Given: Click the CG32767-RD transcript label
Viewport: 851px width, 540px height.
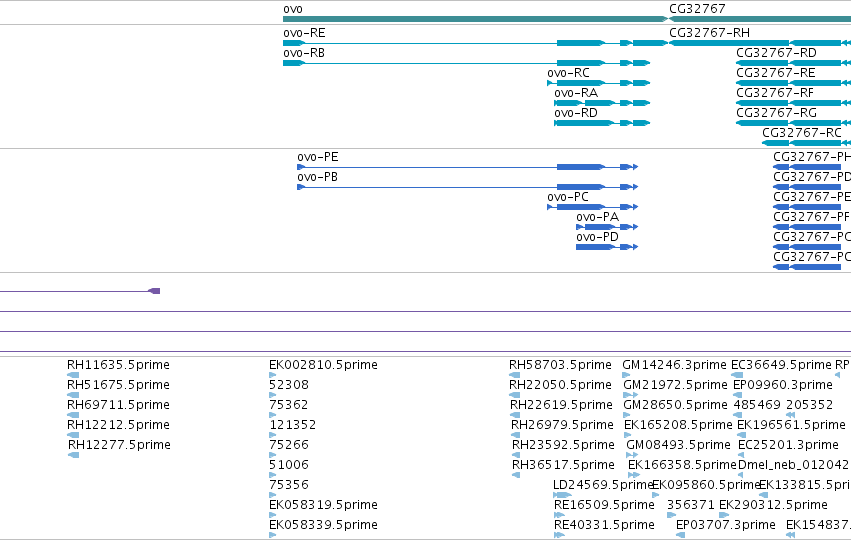Looking at the screenshot, I should point(776,53).
